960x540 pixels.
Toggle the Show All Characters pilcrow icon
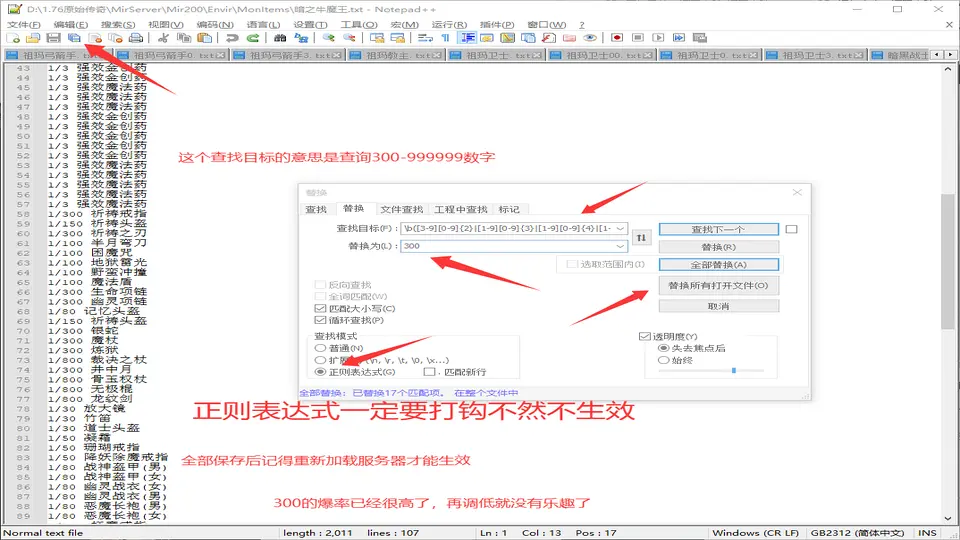click(446, 38)
